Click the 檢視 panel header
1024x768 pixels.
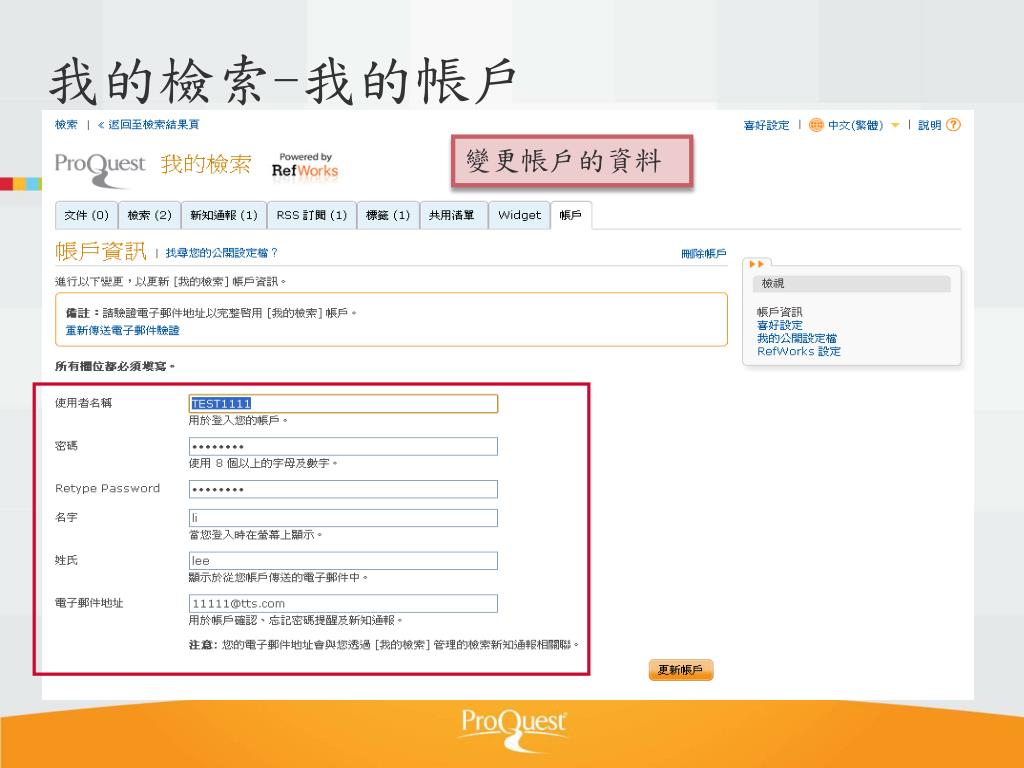[x=852, y=283]
